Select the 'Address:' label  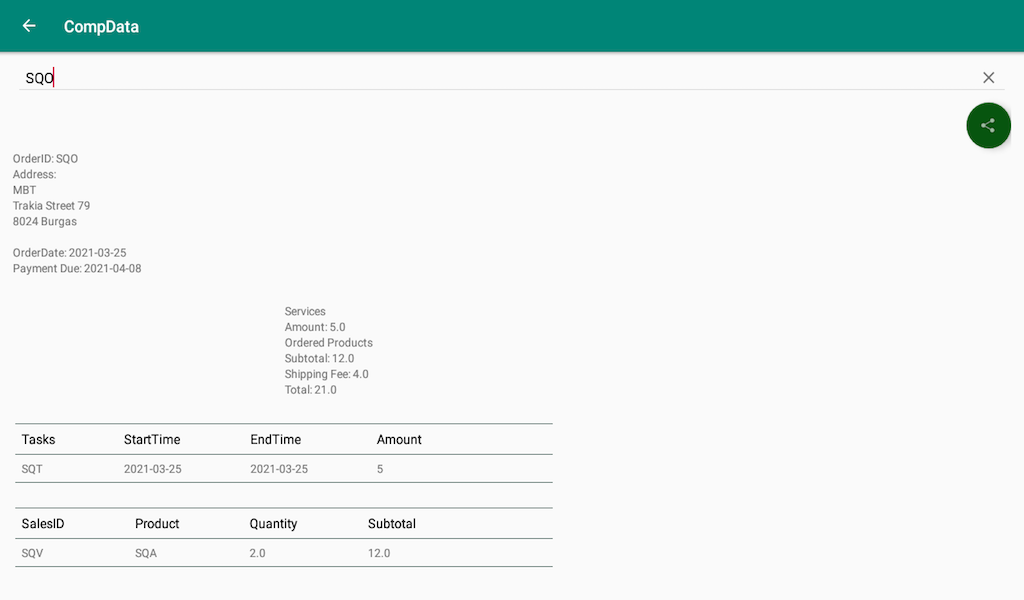tap(35, 174)
